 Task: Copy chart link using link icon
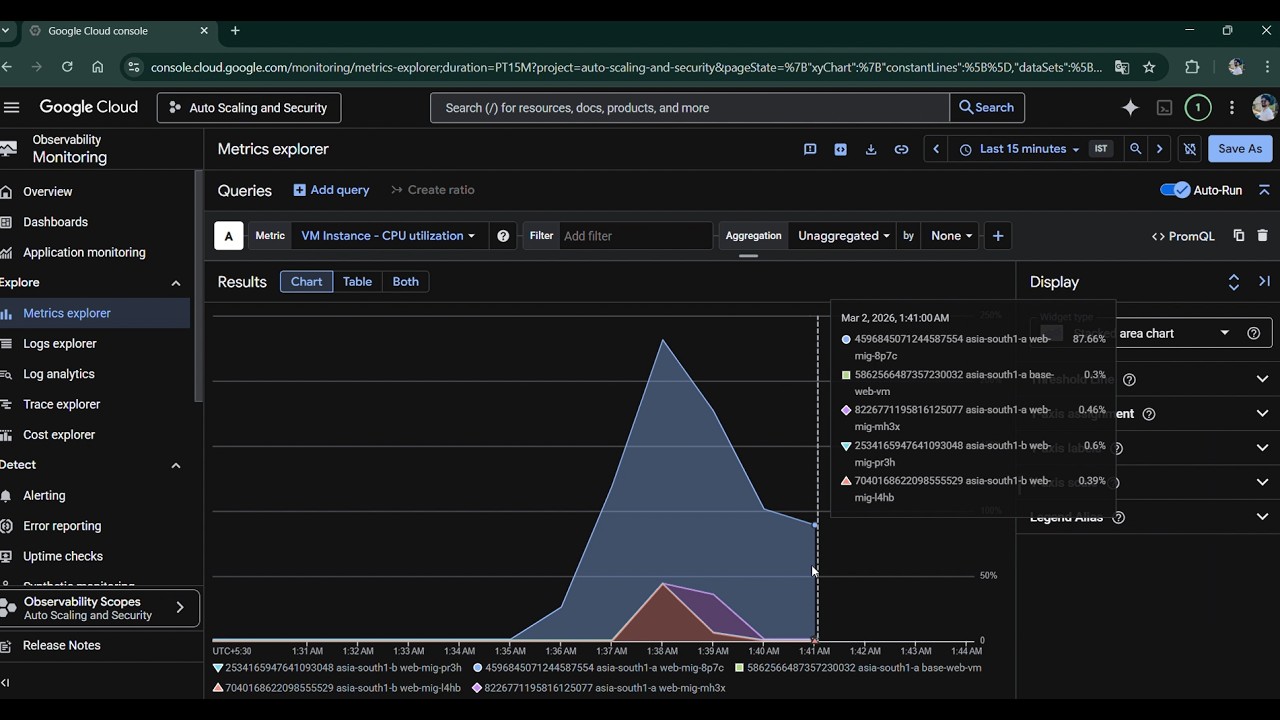point(901,149)
